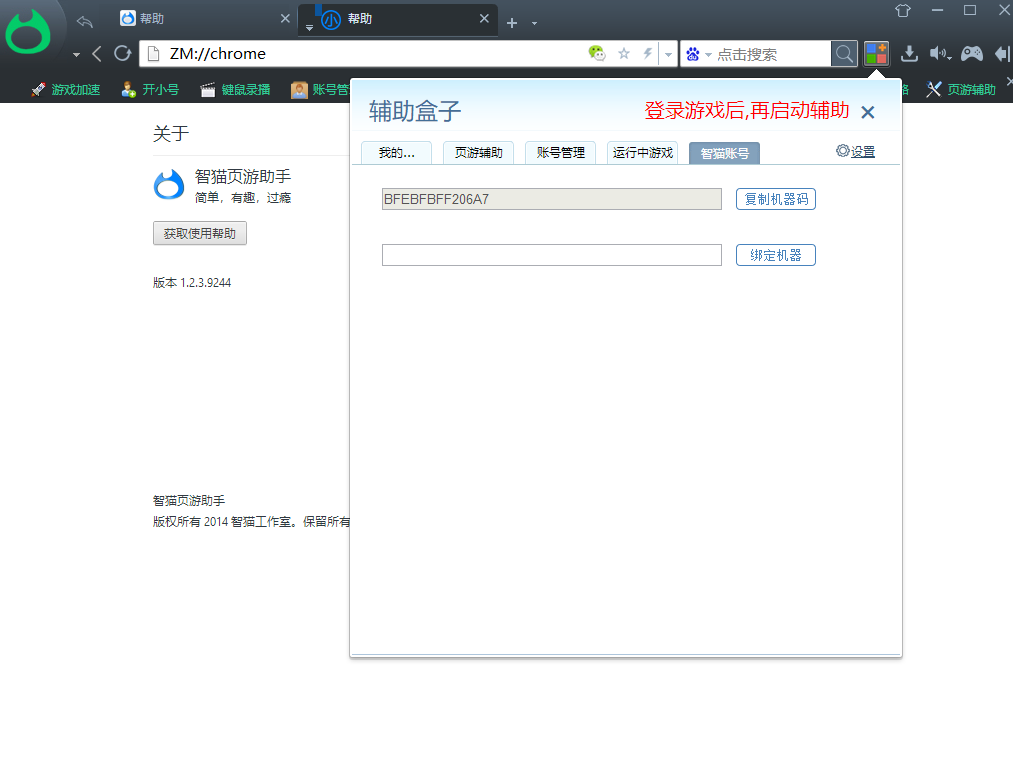Open the tab list dropdown next to new tab

pyautogui.click(x=534, y=23)
